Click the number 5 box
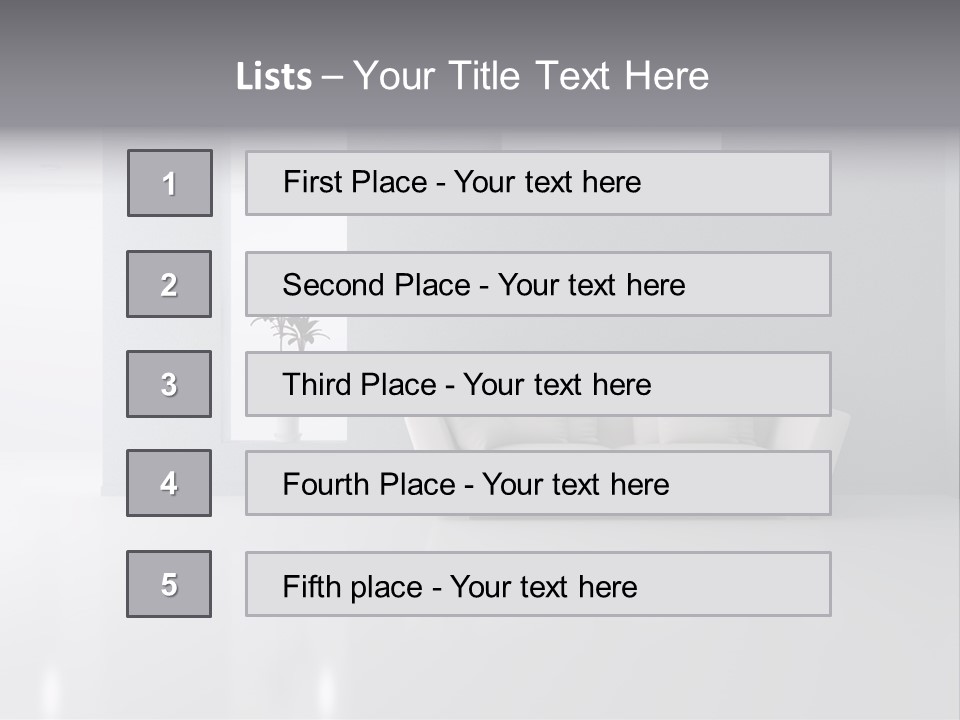This screenshot has height=720, width=960. pyautogui.click(x=169, y=584)
